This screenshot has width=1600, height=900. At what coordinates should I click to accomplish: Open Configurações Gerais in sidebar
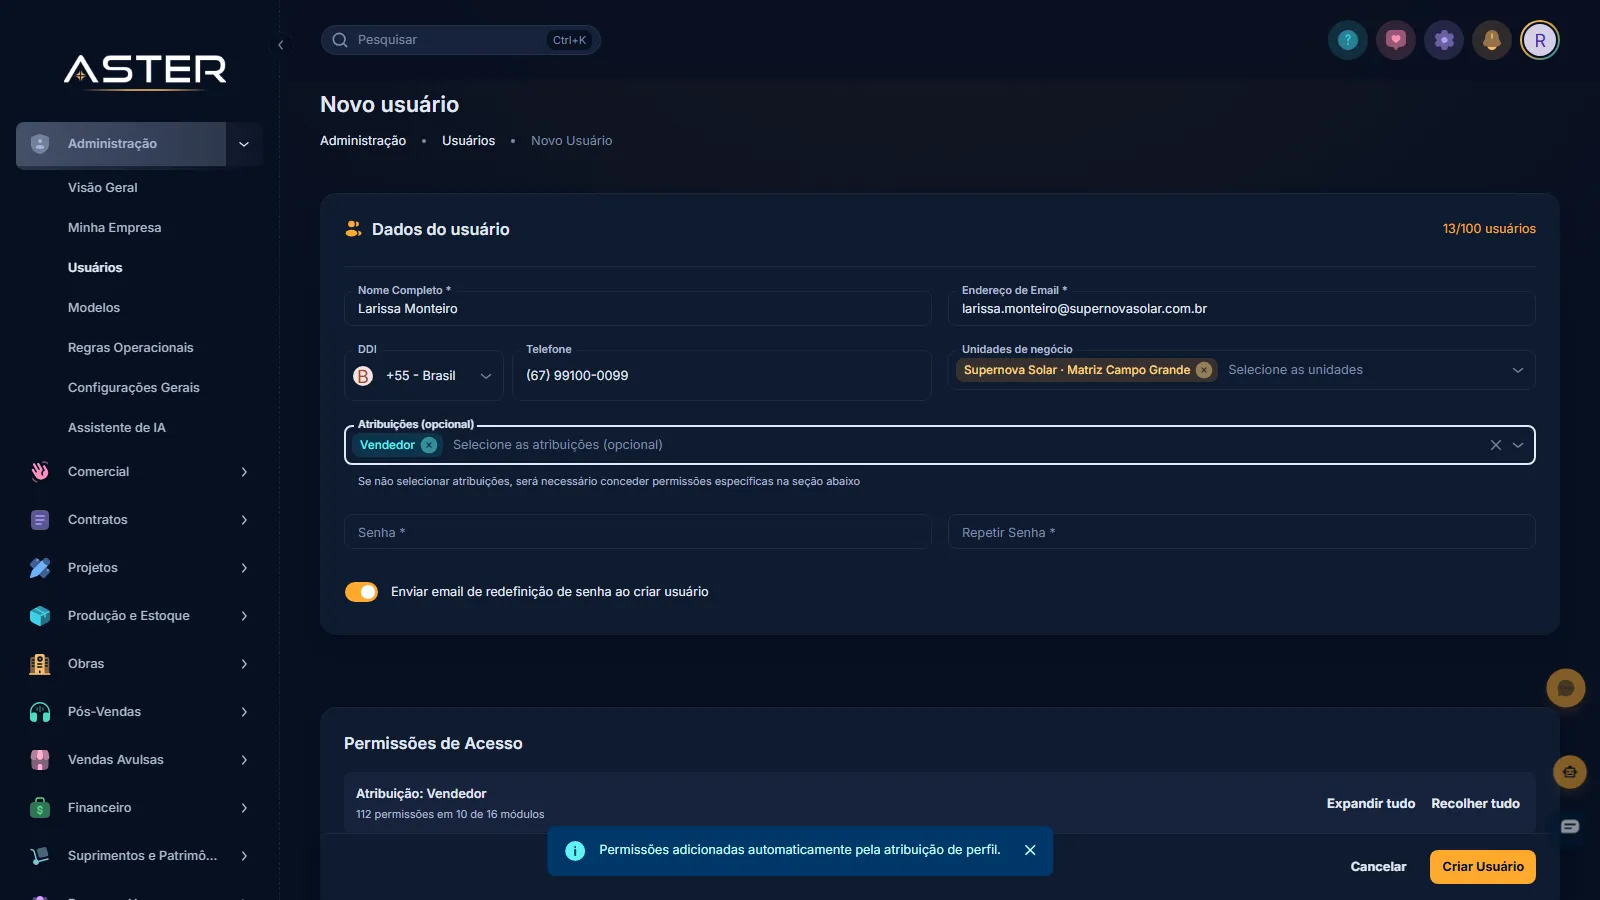click(134, 388)
